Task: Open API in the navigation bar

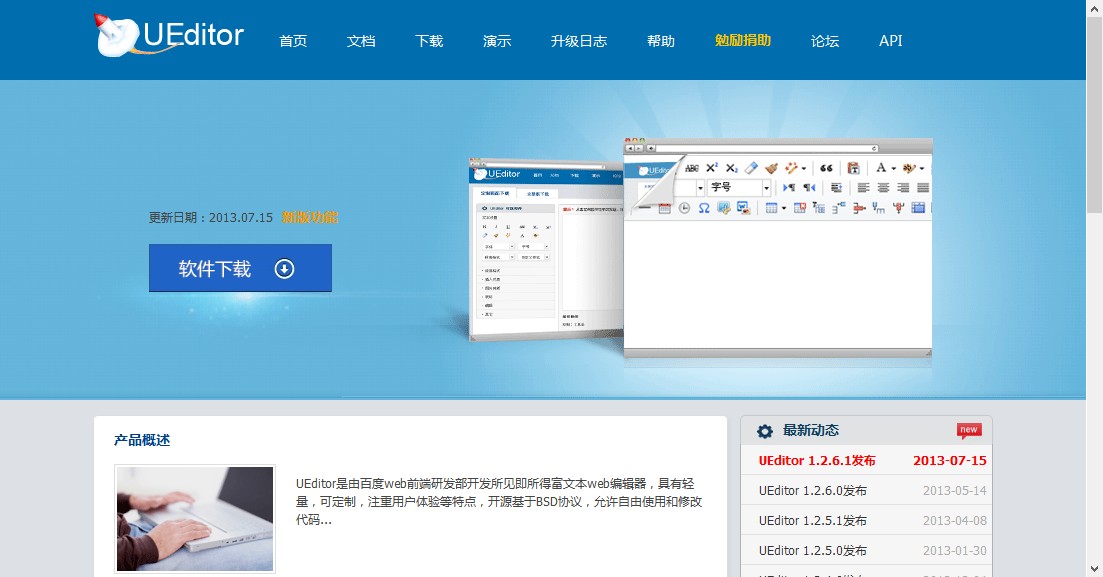Action: 891,41
